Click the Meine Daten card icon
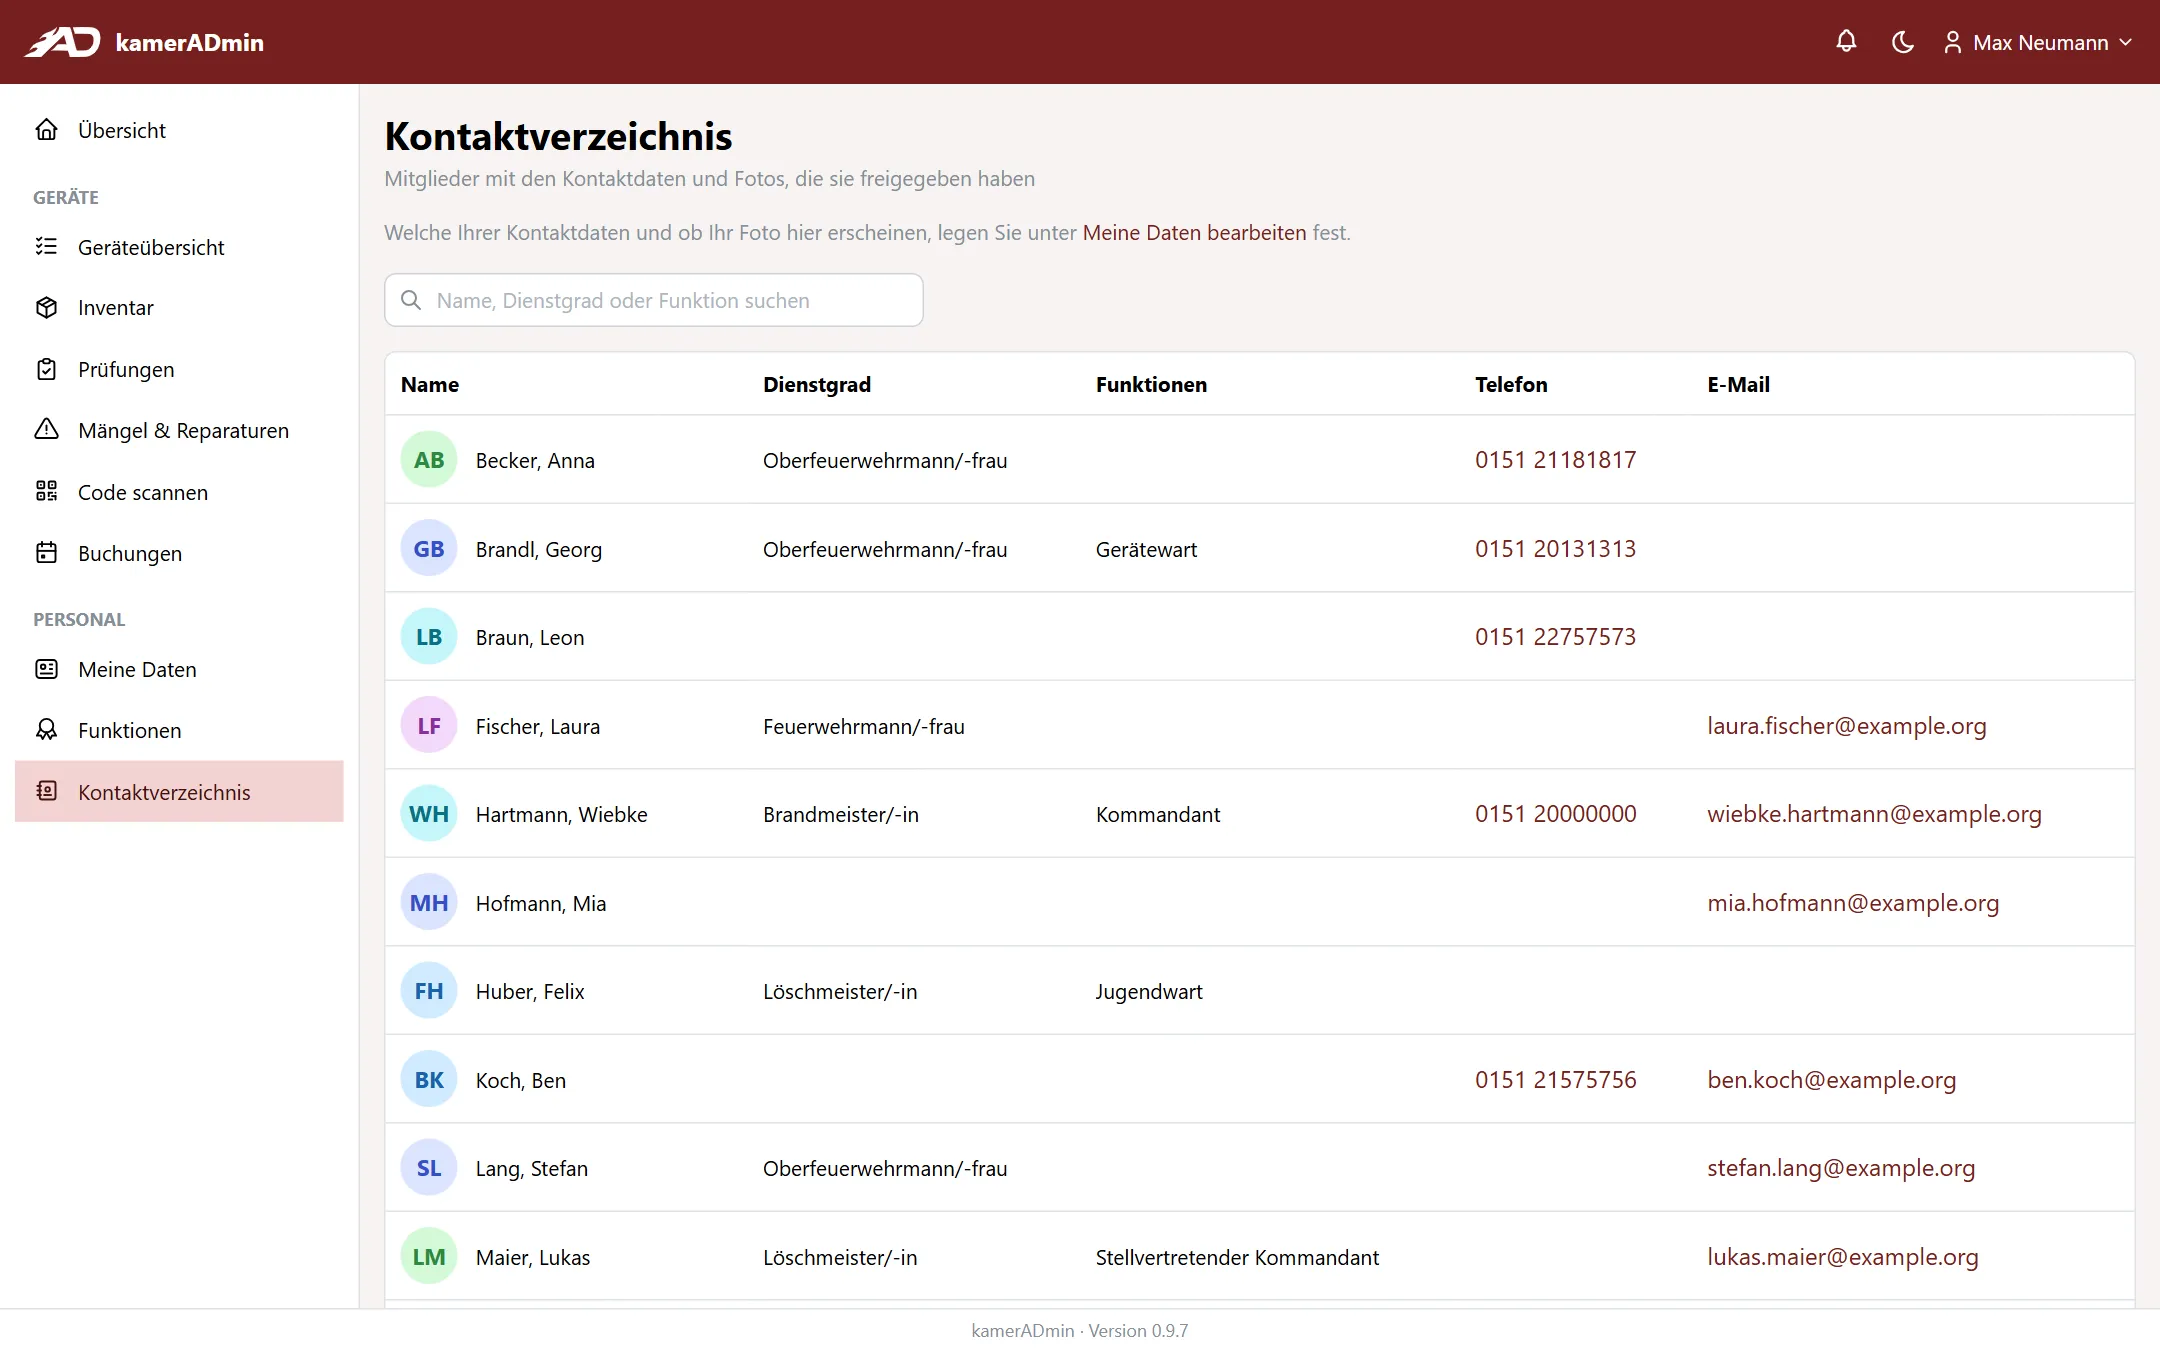This screenshot has height=1350, width=2160. pyautogui.click(x=46, y=669)
